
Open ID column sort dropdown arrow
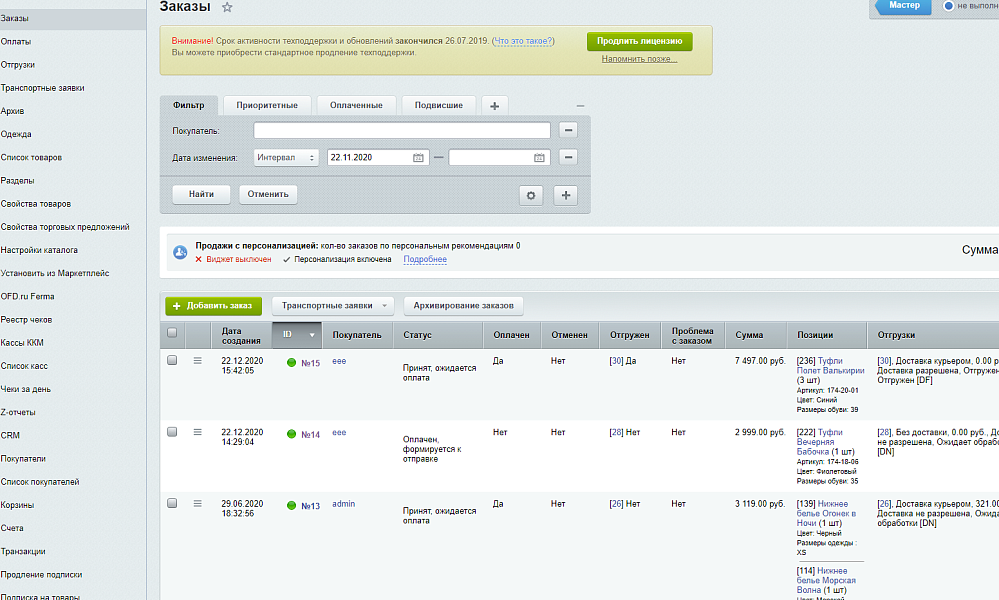[x=312, y=335]
